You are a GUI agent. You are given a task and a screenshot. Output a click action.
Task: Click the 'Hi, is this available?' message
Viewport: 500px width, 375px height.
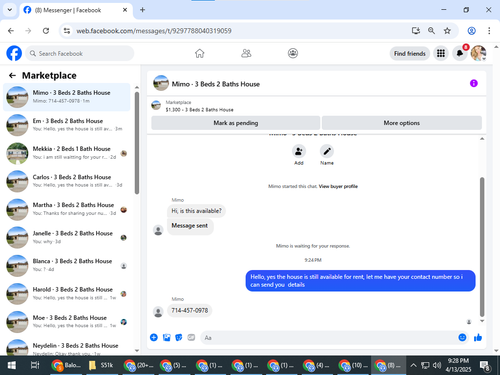tap(196, 211)
